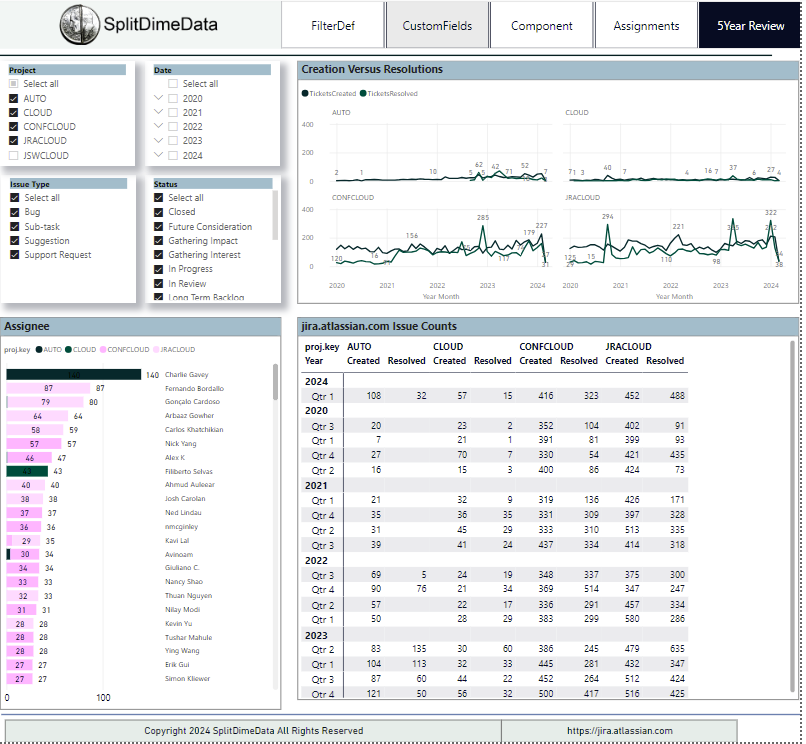This screenshot has width=806, height=744.
Task: Open the Component page button
Action: 541,26
